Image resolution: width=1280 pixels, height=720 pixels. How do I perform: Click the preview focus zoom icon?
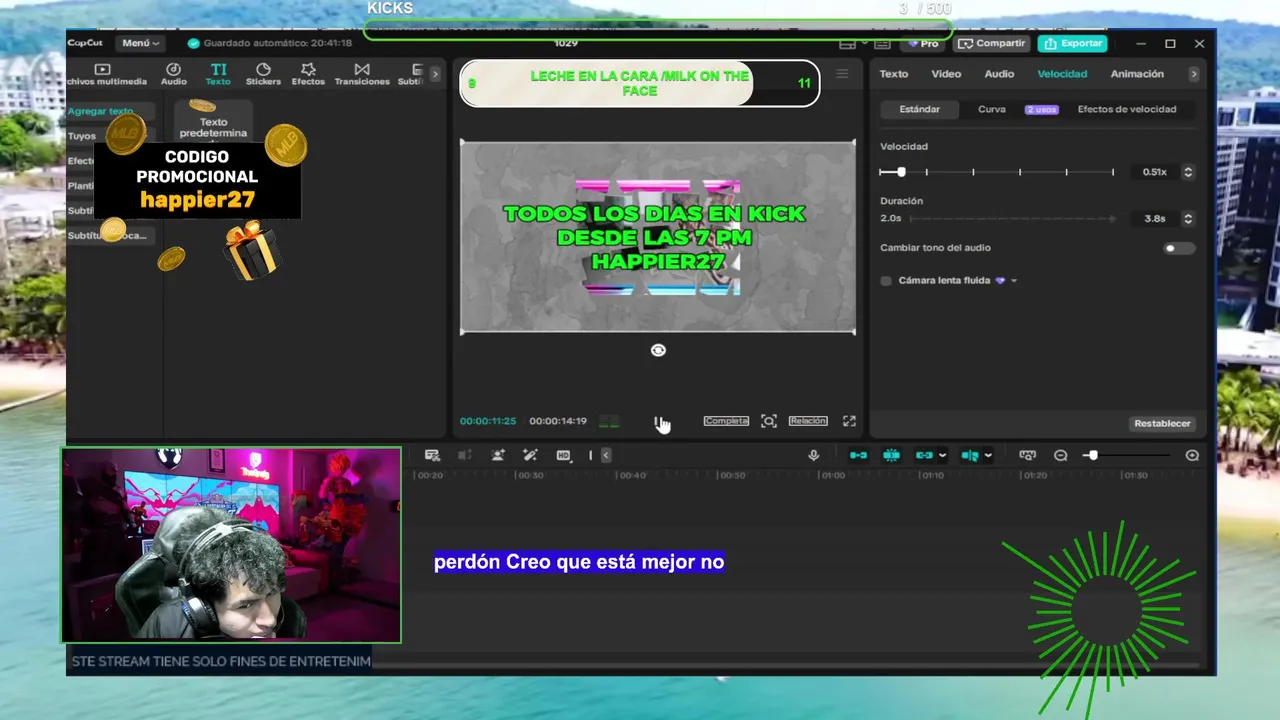tap(769, 421)
